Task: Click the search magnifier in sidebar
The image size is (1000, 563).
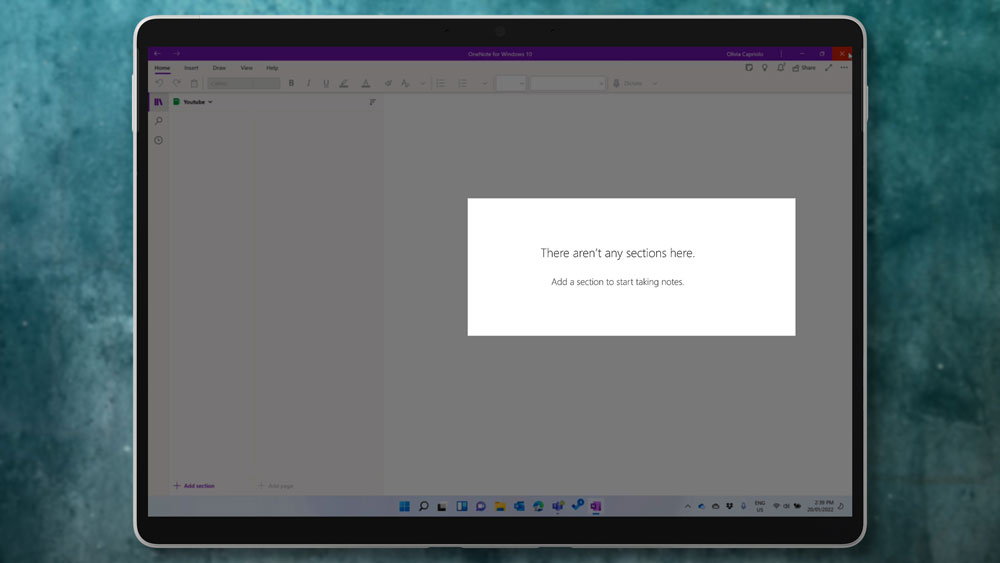Action: click(158, 121)
